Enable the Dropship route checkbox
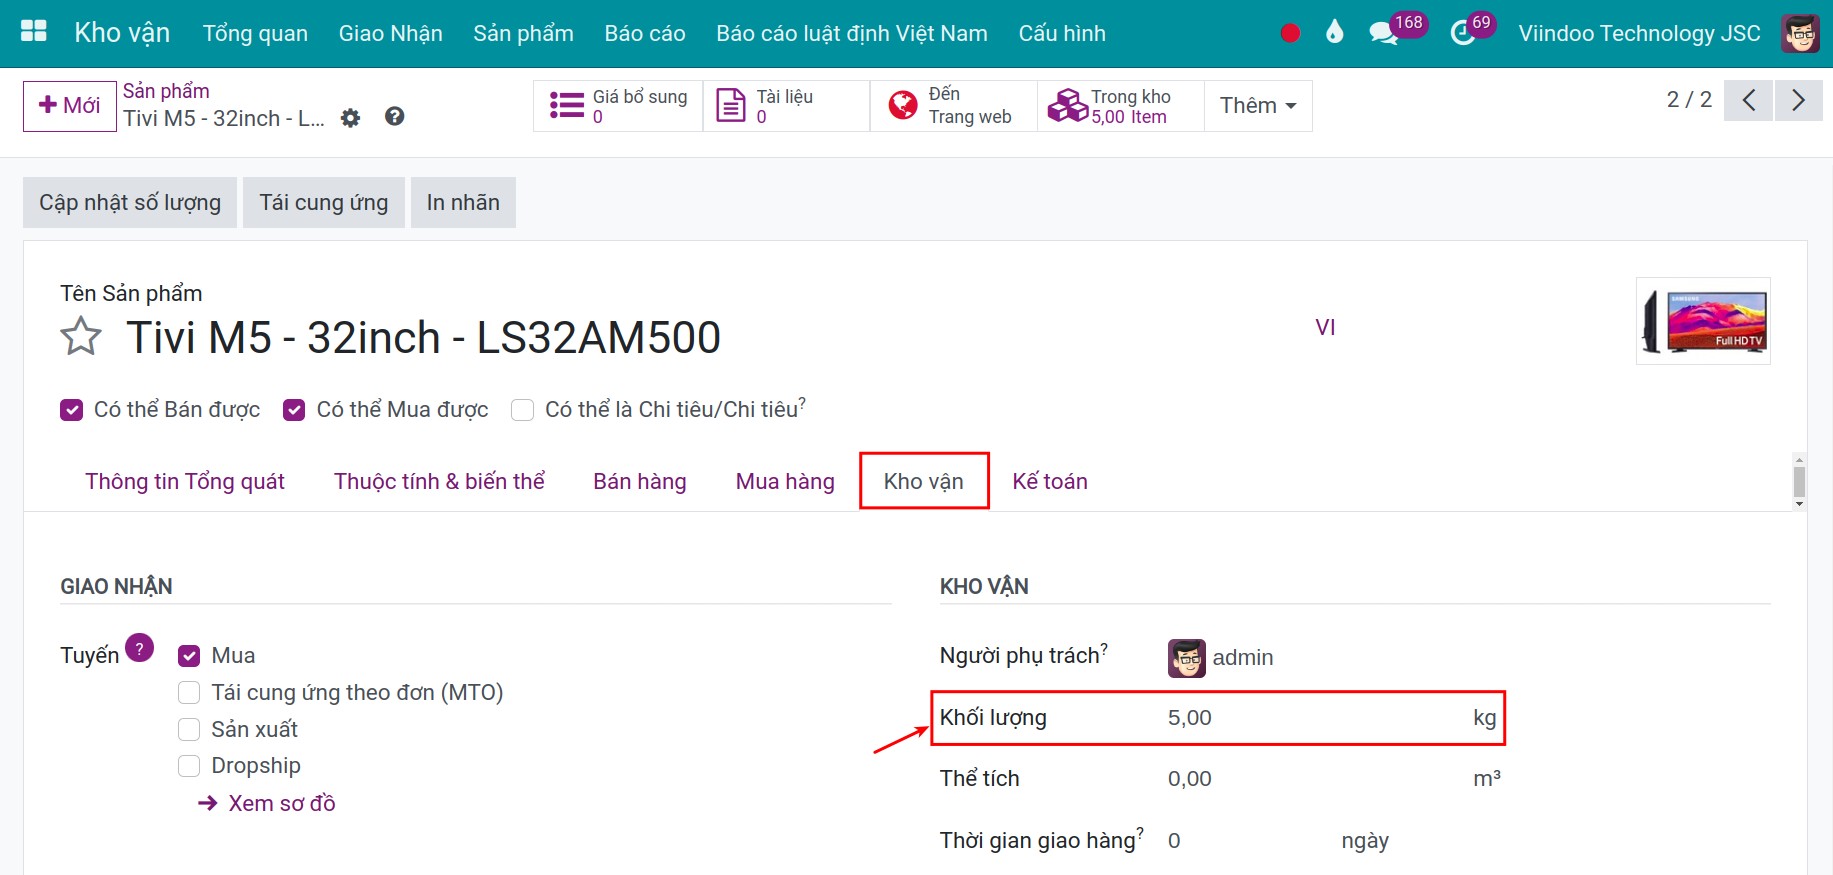This screenshot has width=1833, height=875. 189,766
